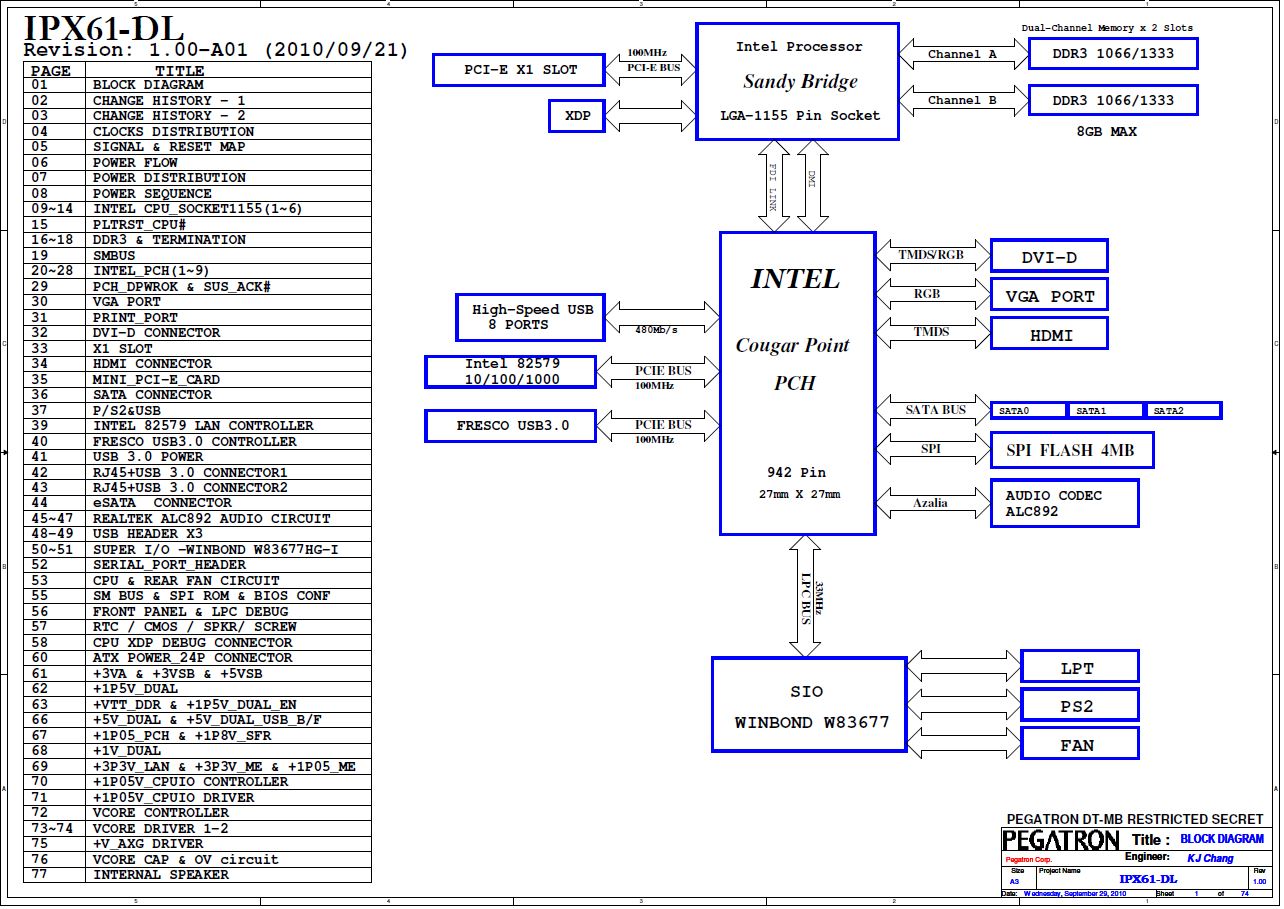Select the FAN box
Viewport: 1284px width, 909px height.
coord(1079,744)
